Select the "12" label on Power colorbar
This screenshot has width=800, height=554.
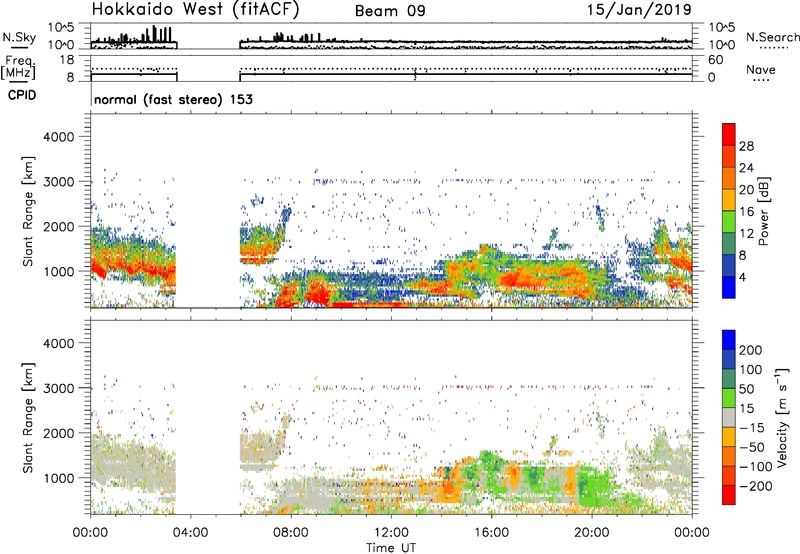(746, 234)
